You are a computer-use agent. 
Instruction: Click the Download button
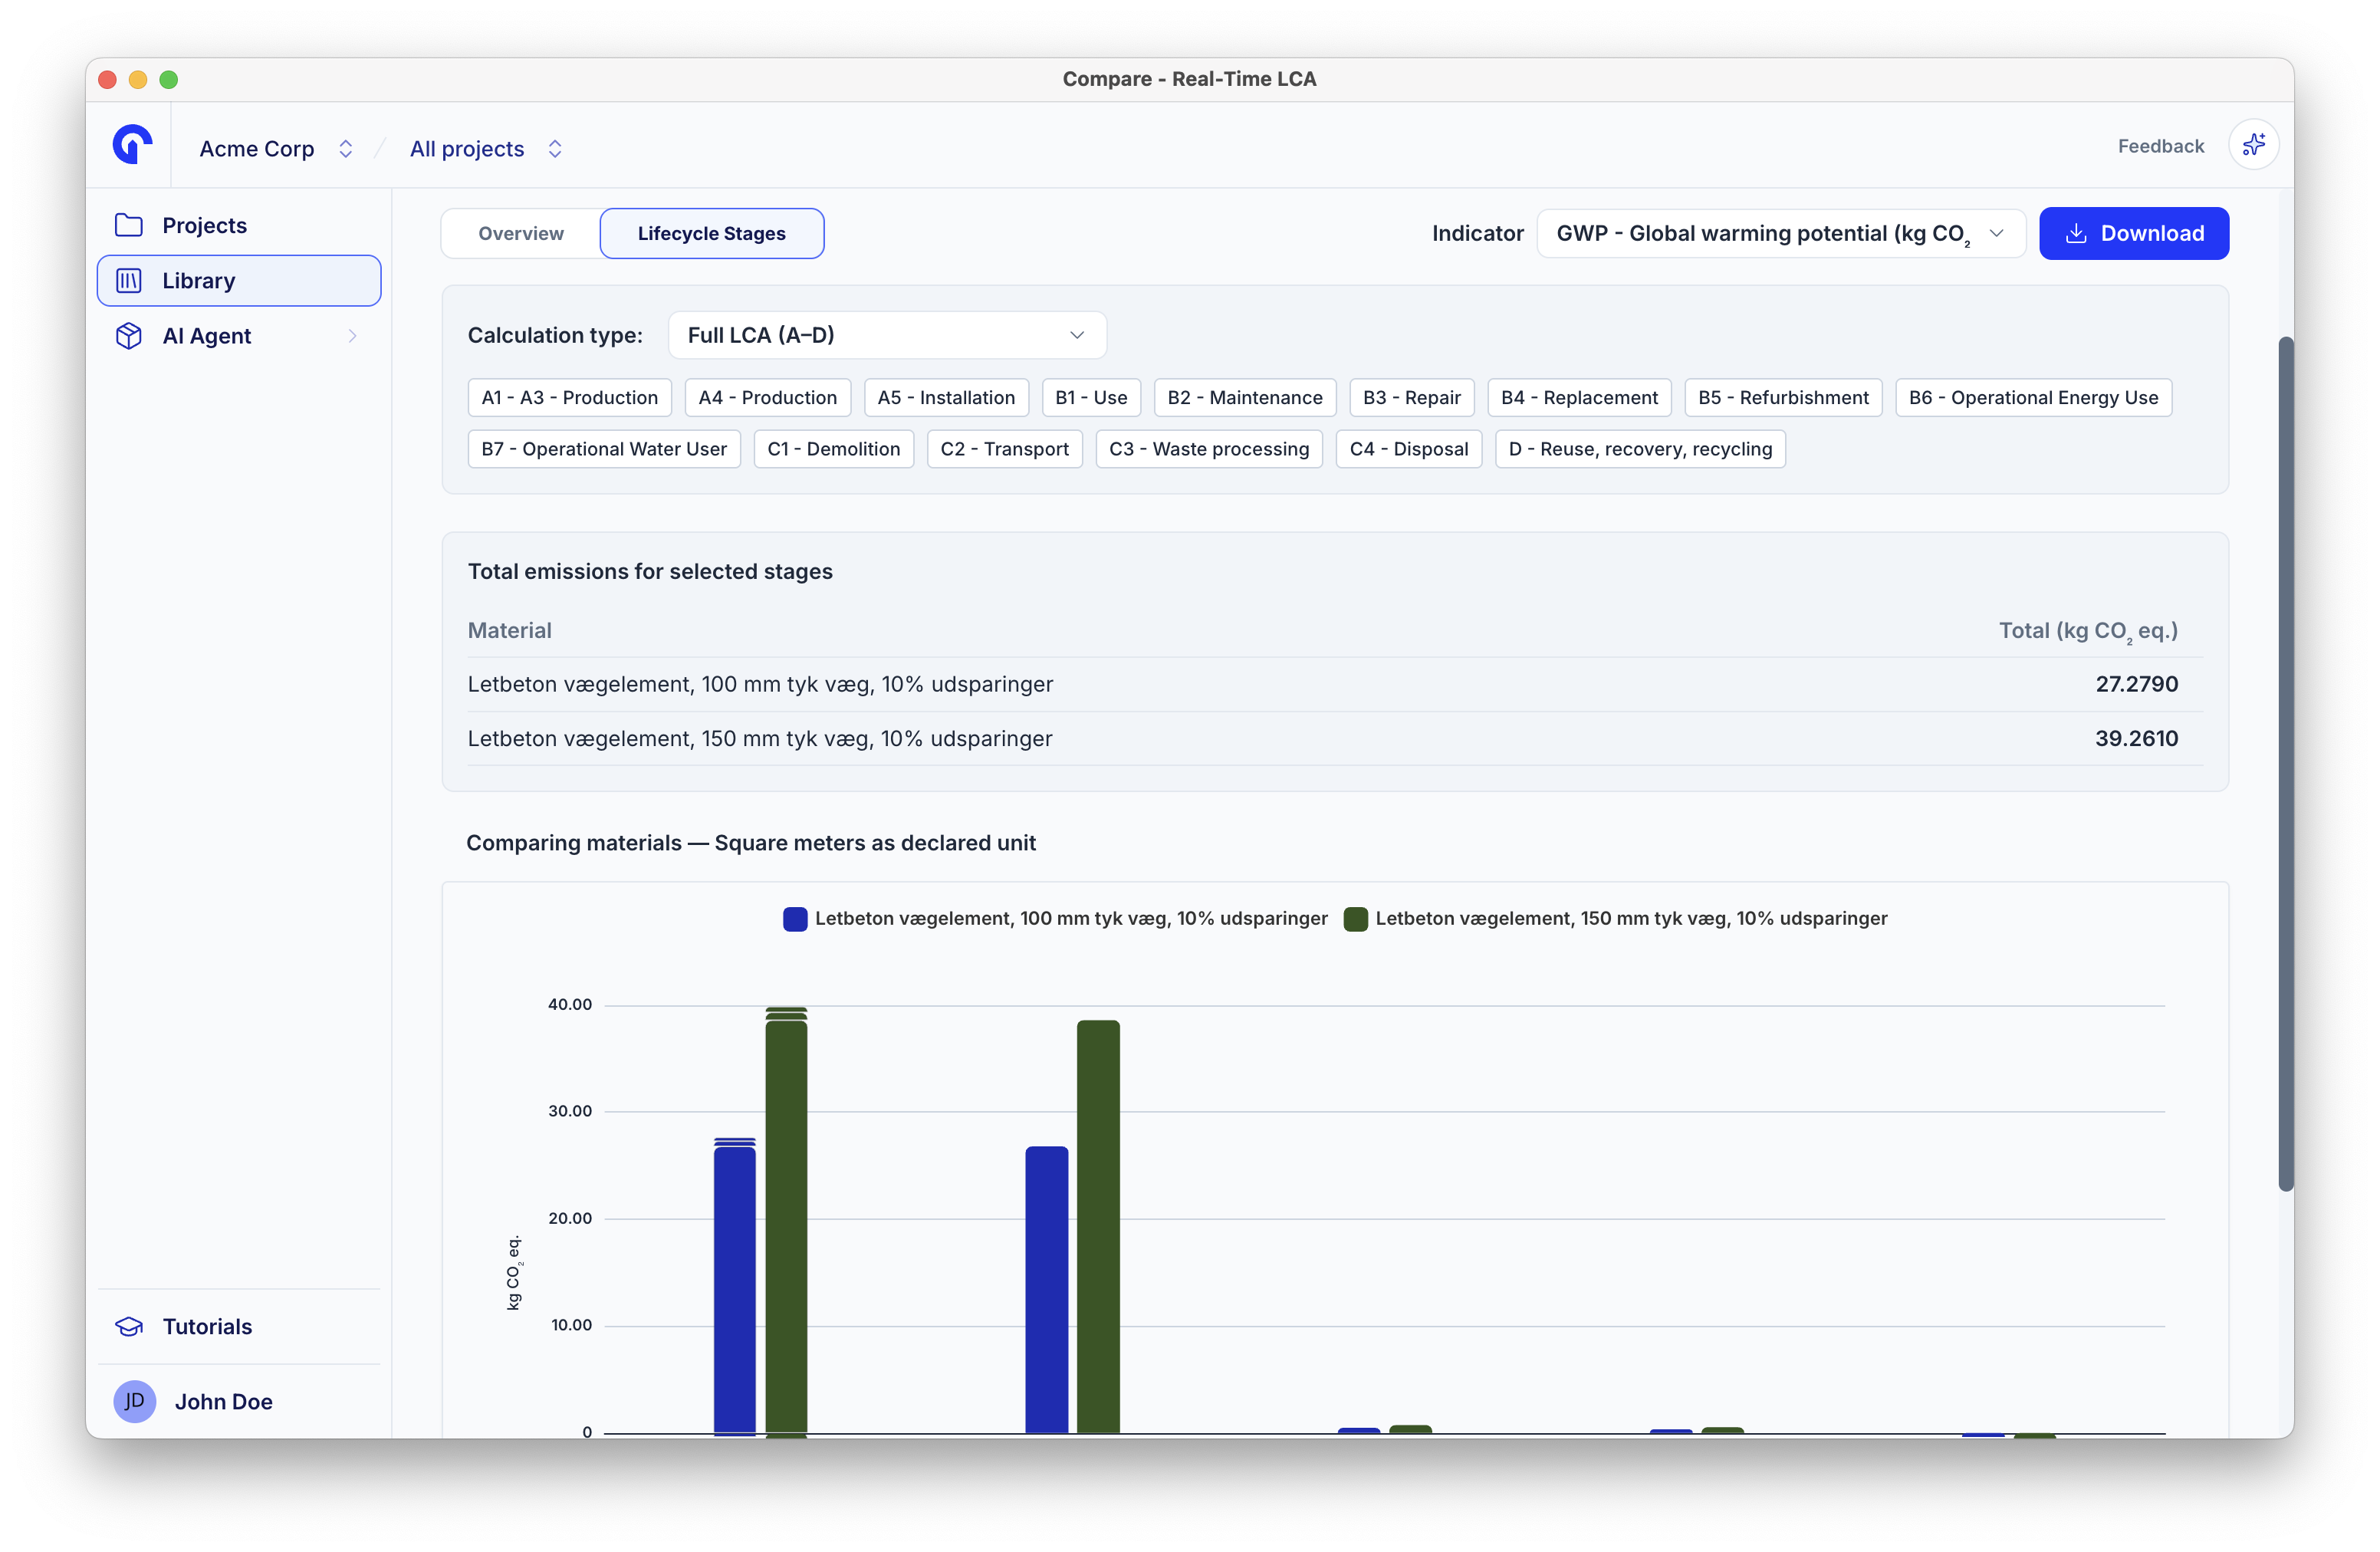point(2134,233)
